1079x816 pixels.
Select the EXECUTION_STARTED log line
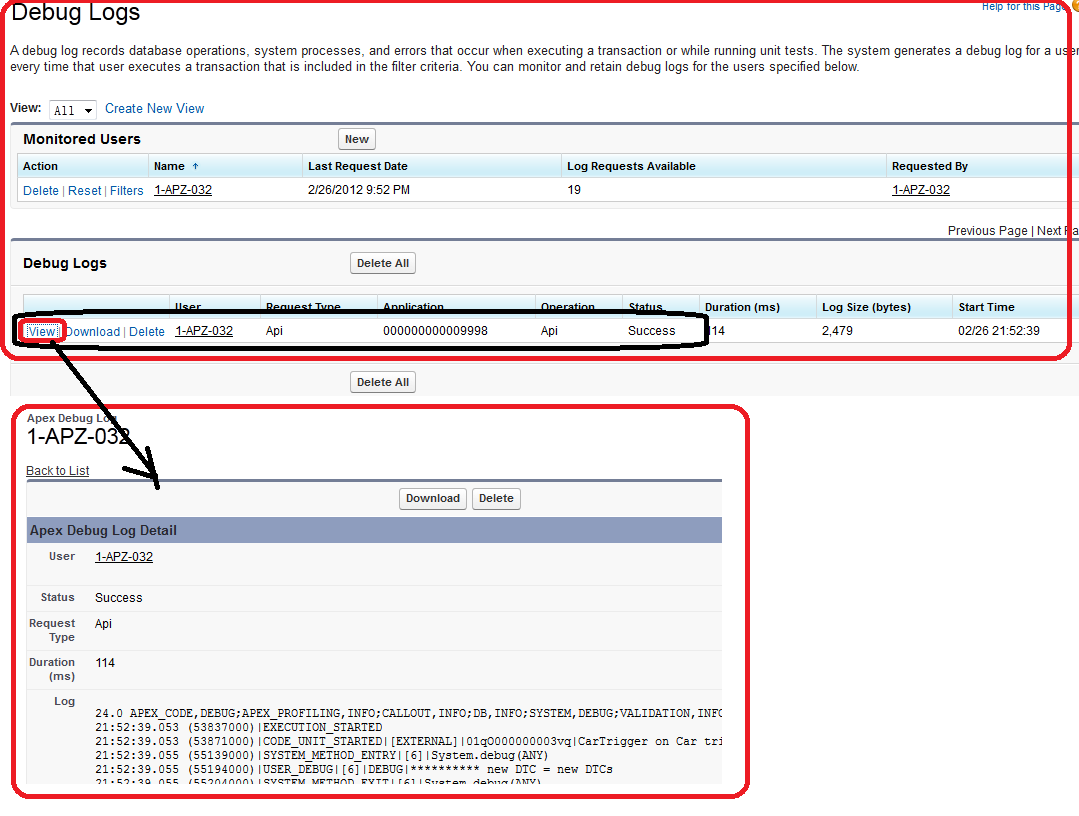tap(239, 727)
